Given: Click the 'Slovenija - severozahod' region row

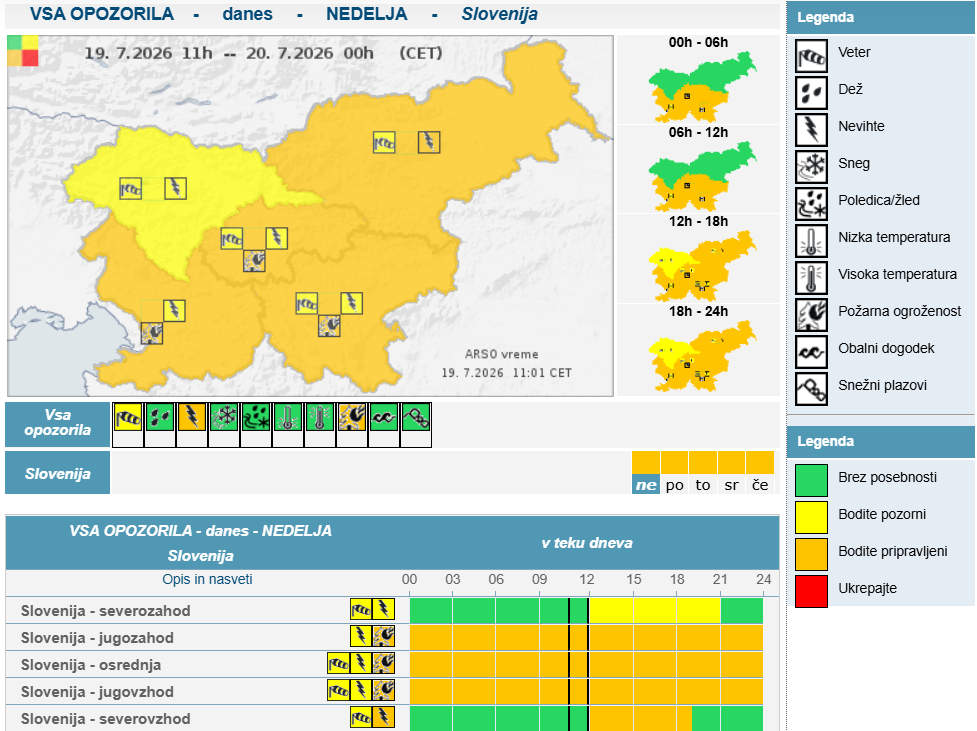Looking at the screenshot, I should 392,610.
